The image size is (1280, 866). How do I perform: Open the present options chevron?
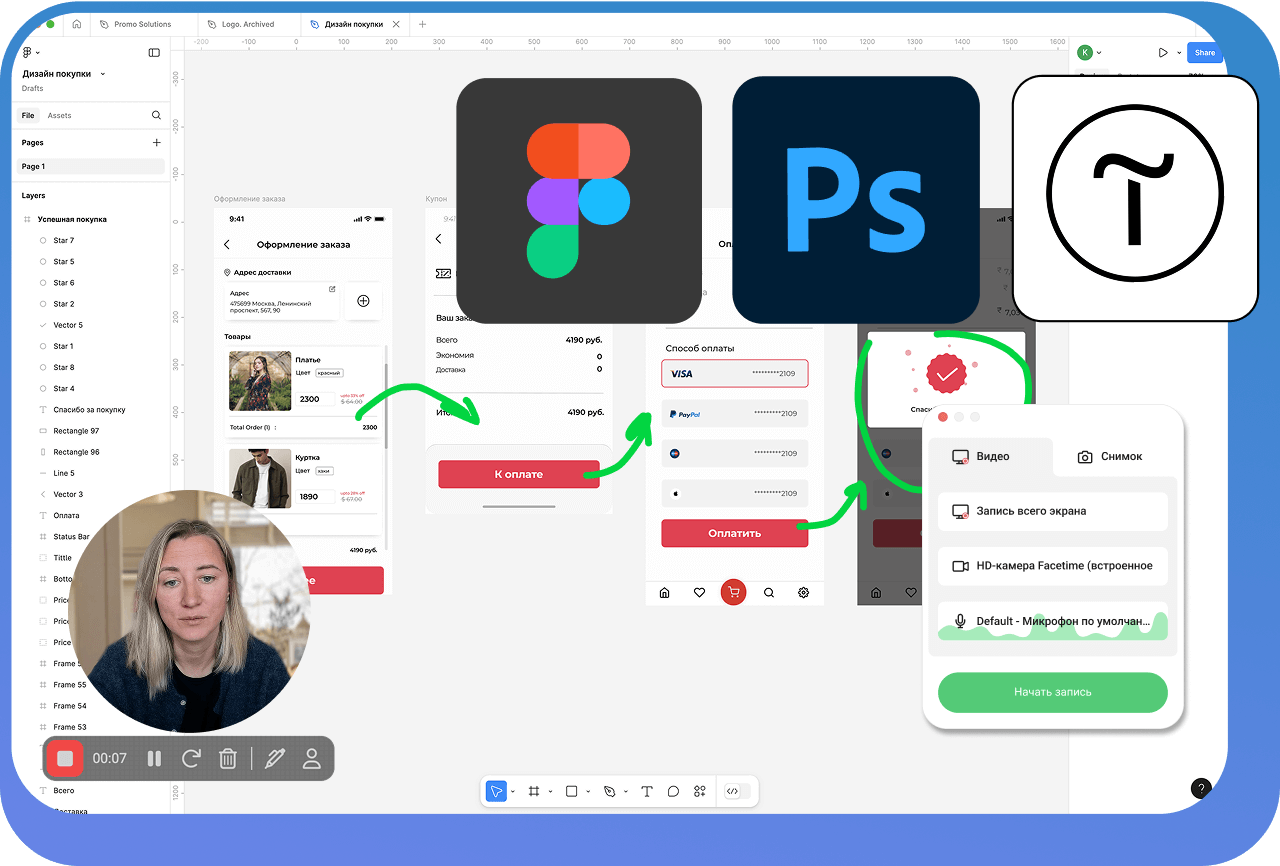[x=1179, y=53]
